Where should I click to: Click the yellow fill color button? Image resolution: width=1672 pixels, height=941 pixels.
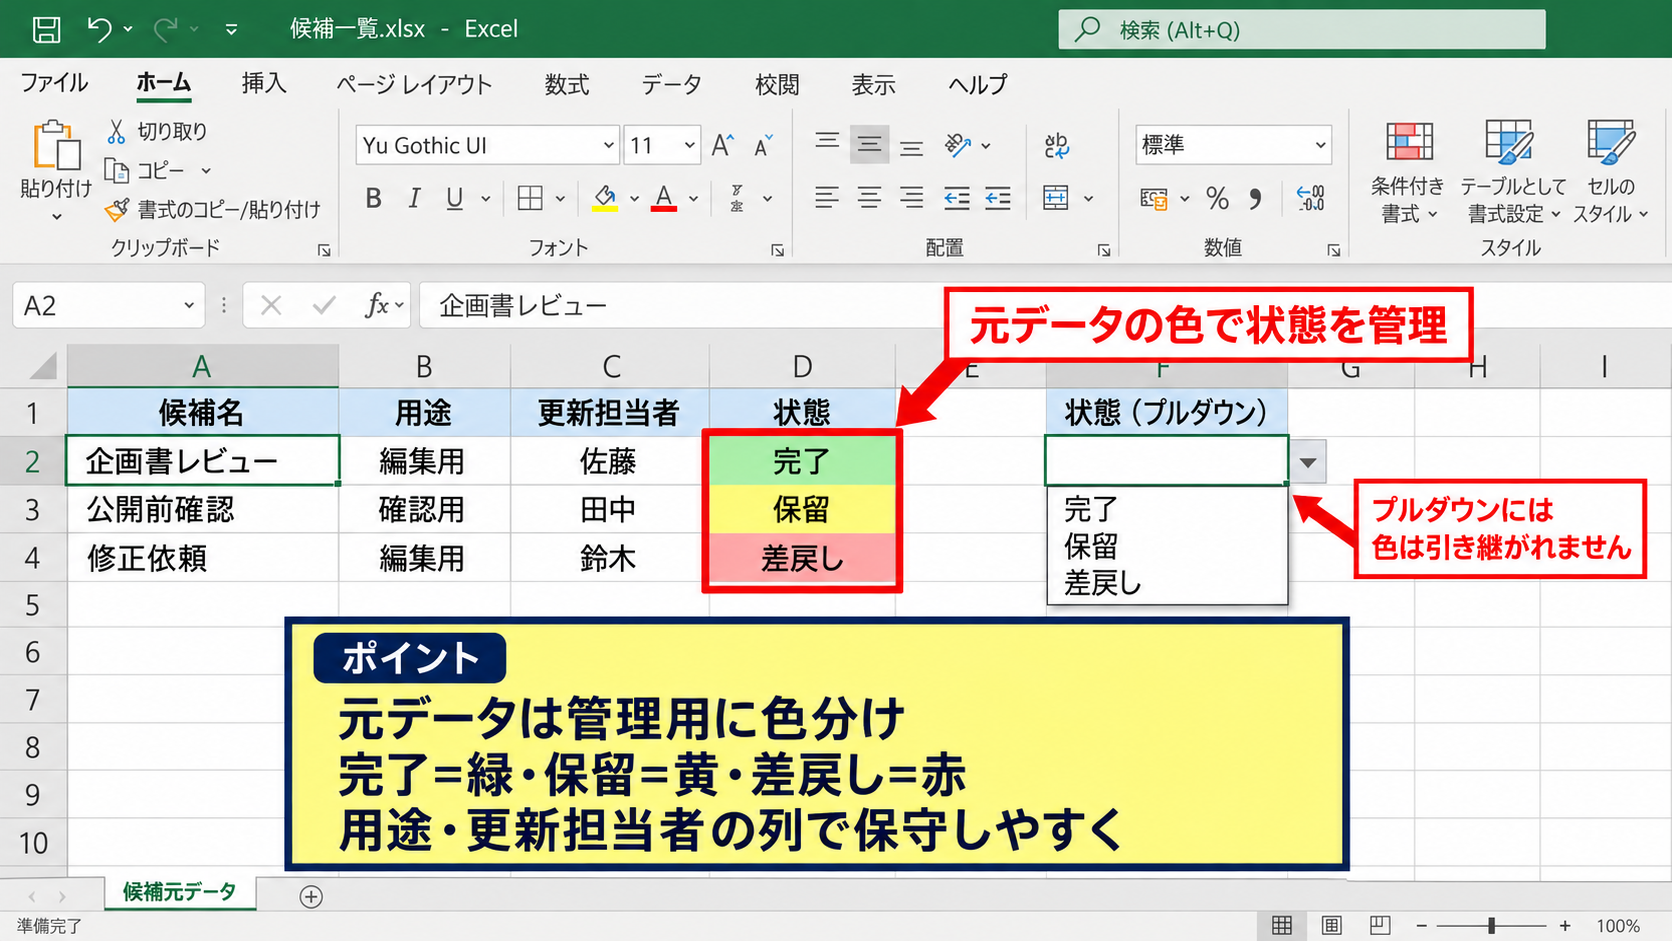(x=604, y=199)
